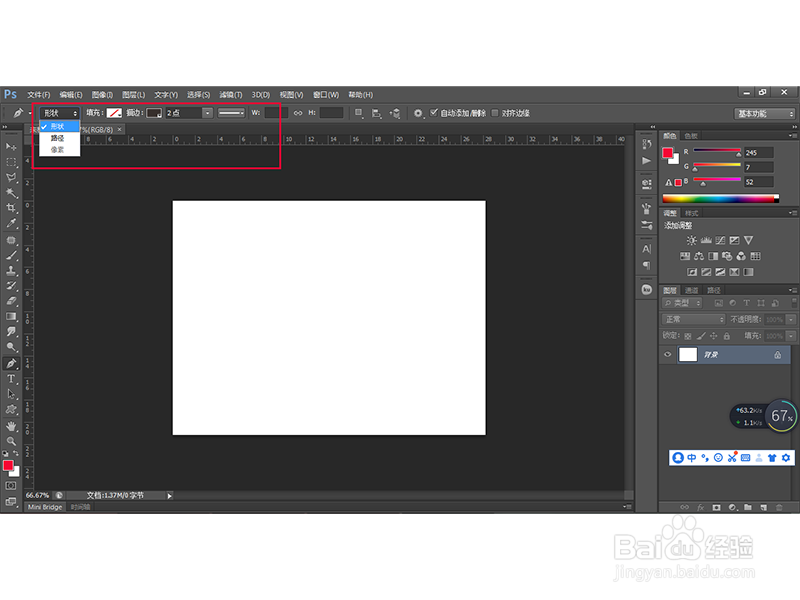The width and height of the screenshot is (800, 600).
Task: Select the Pen tool in toolbox
Action: coord(11,364)
